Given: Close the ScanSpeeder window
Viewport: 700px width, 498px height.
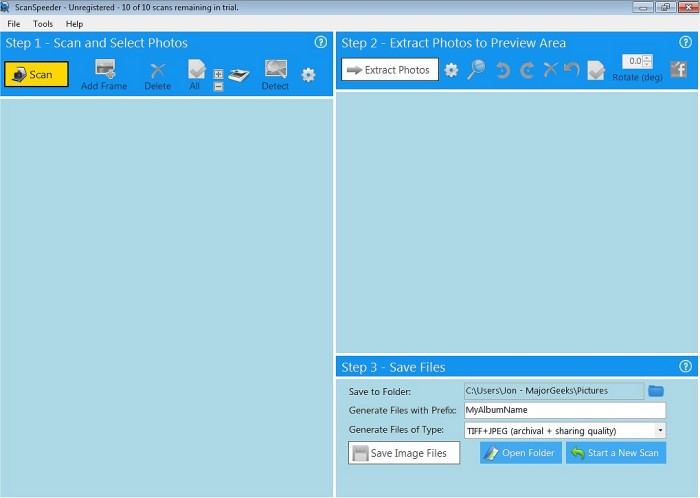Looking at the screenshot, I should pyautogui.click(x=688, y=7).
